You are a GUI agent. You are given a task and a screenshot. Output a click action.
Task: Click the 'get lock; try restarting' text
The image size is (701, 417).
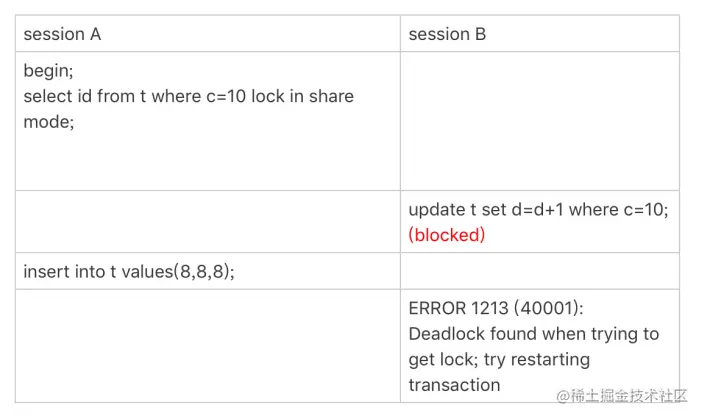coord(499,359)
